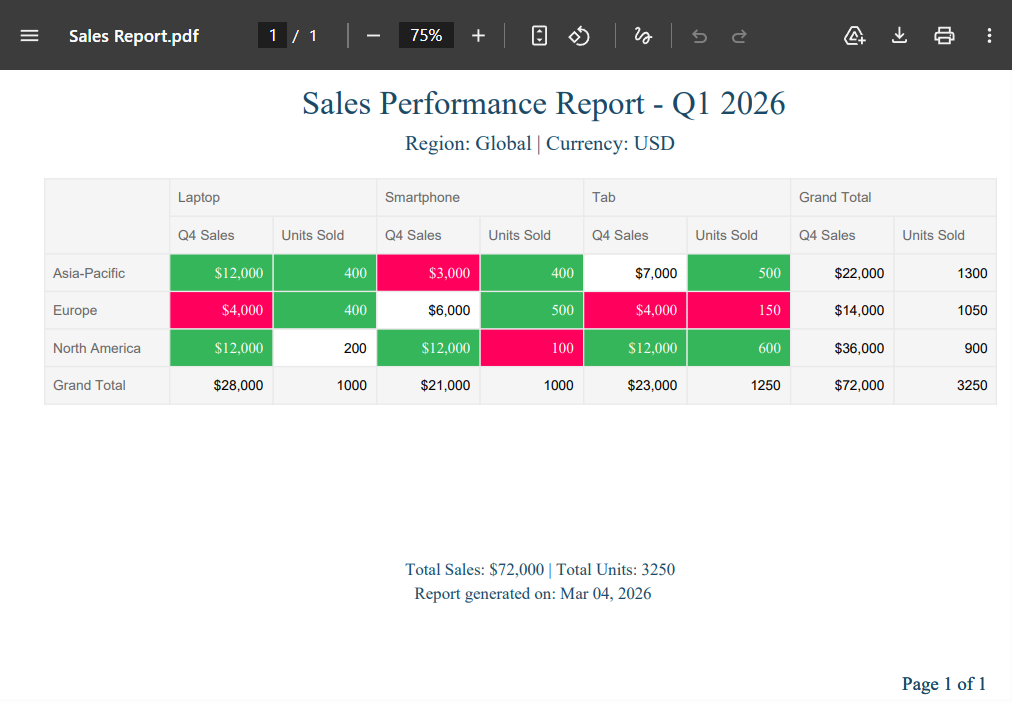Download the Sales Report PDF
This screenshot has height=702, width=1012.
pos(899,35)
